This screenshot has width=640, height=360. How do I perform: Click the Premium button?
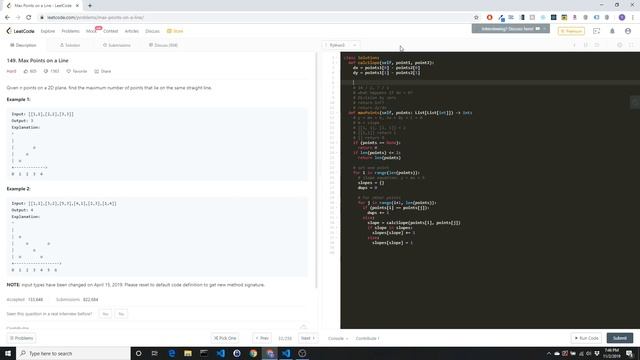click(x=571, y=31)
